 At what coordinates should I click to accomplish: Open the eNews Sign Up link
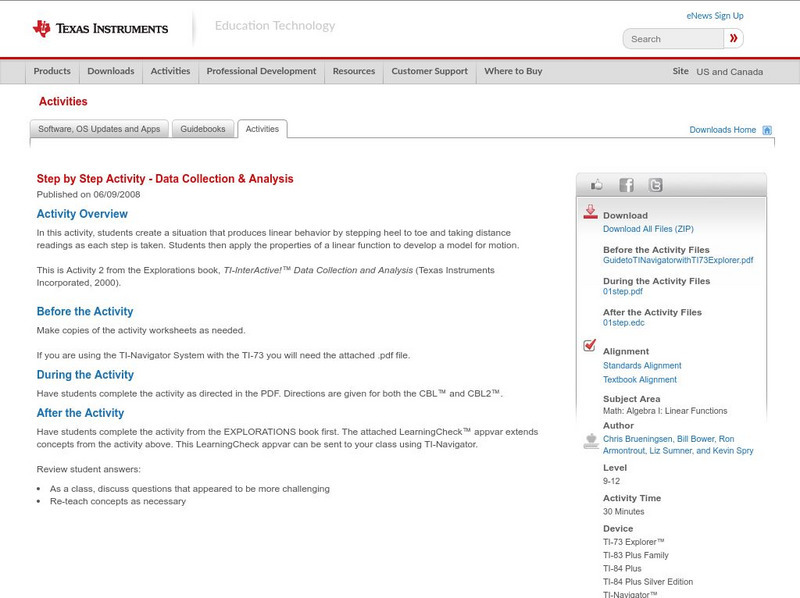pos(715,16)
